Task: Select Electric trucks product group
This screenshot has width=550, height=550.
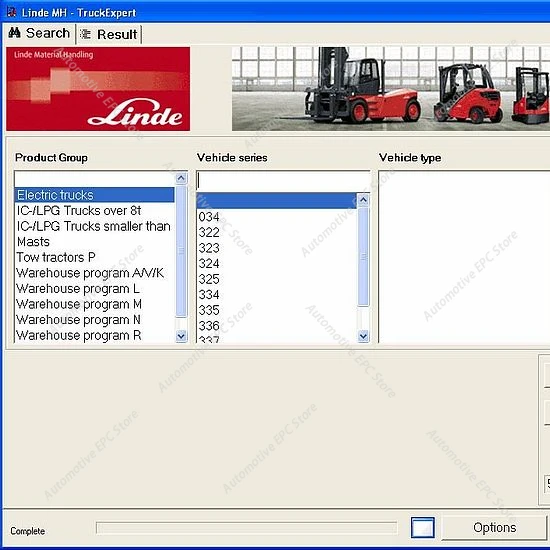Action: pos(94,195)
